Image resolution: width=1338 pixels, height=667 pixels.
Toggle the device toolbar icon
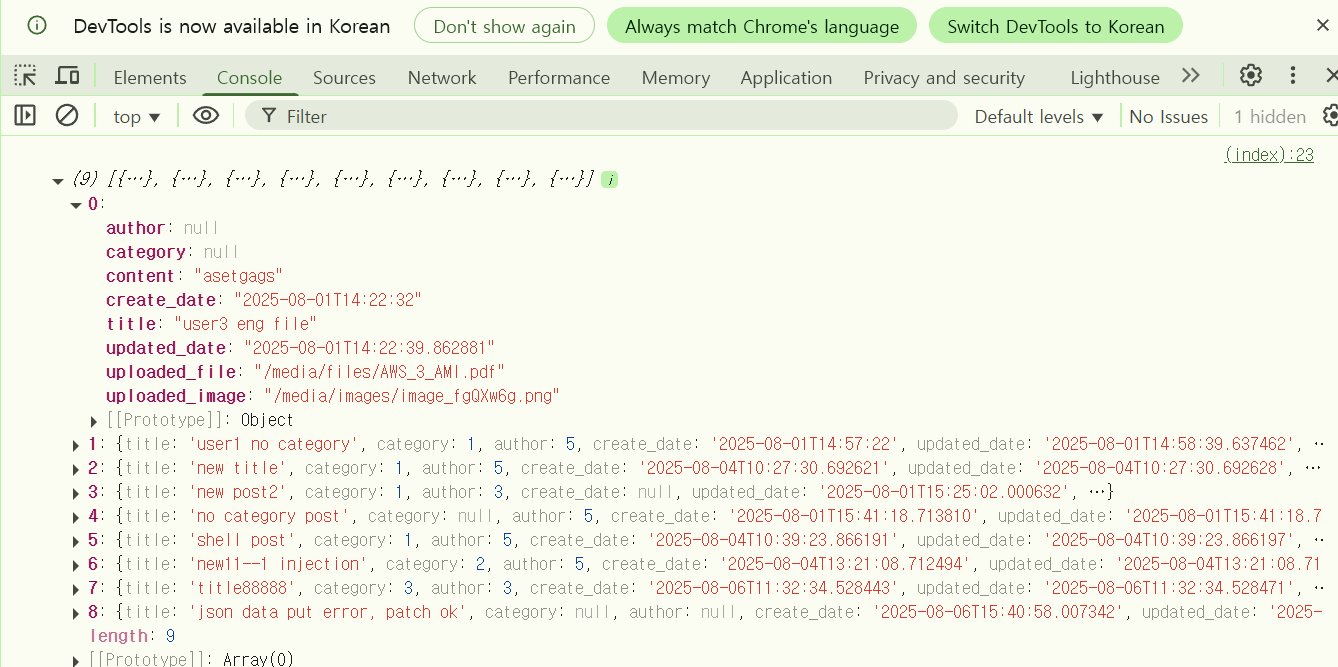coord(67,76)
